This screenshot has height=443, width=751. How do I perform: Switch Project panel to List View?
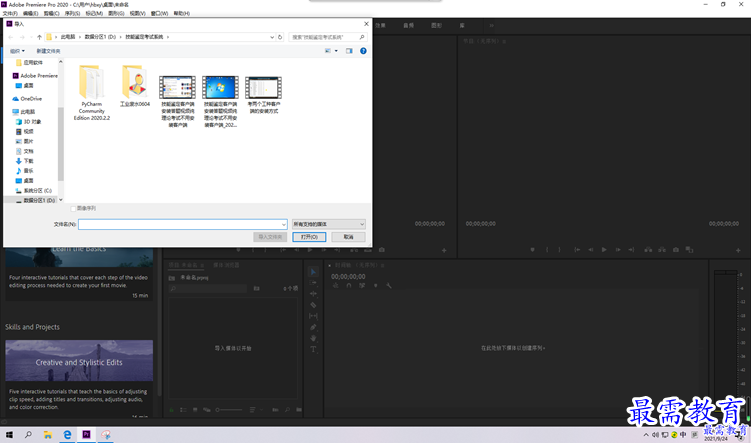(183, 409)
